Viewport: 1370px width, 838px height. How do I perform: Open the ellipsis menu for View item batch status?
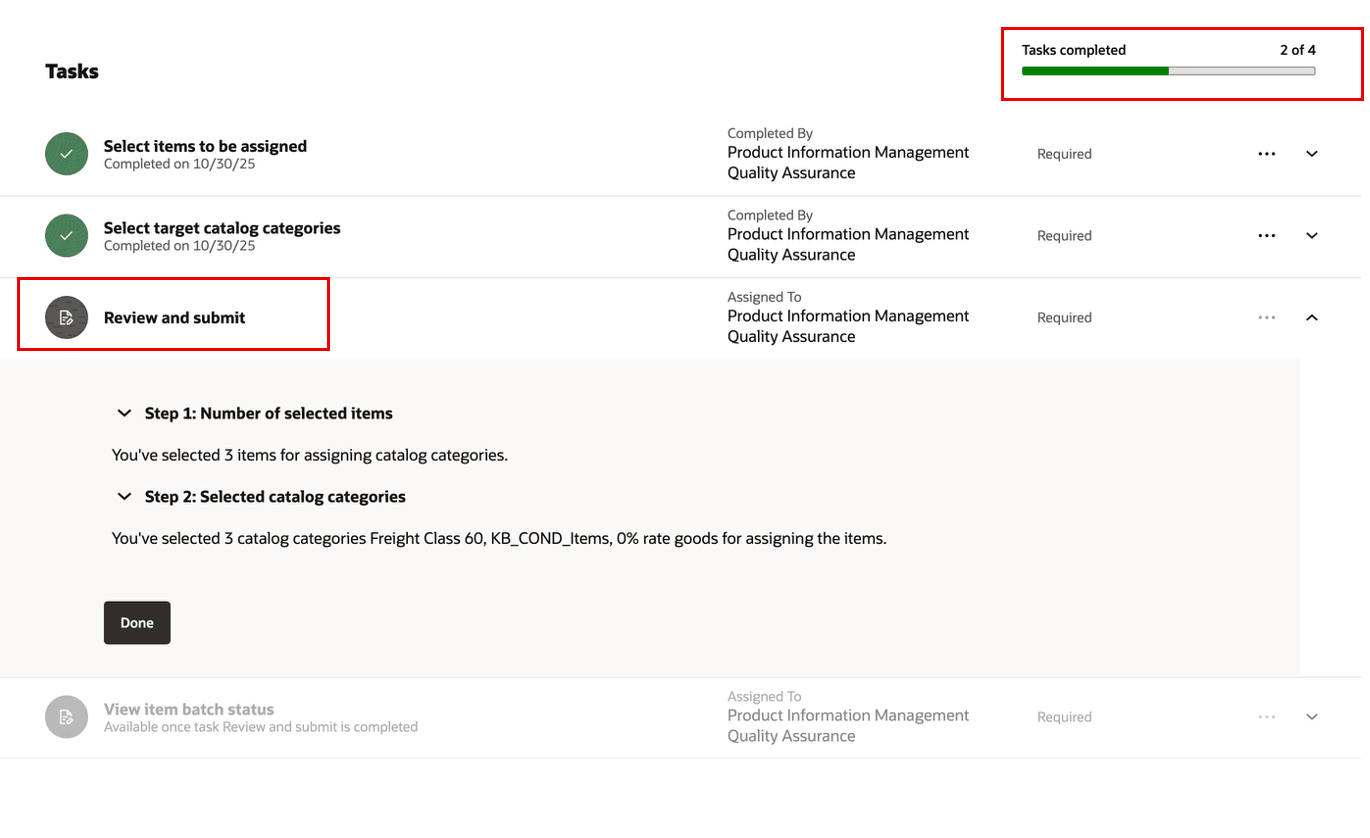coord(1267,717)
